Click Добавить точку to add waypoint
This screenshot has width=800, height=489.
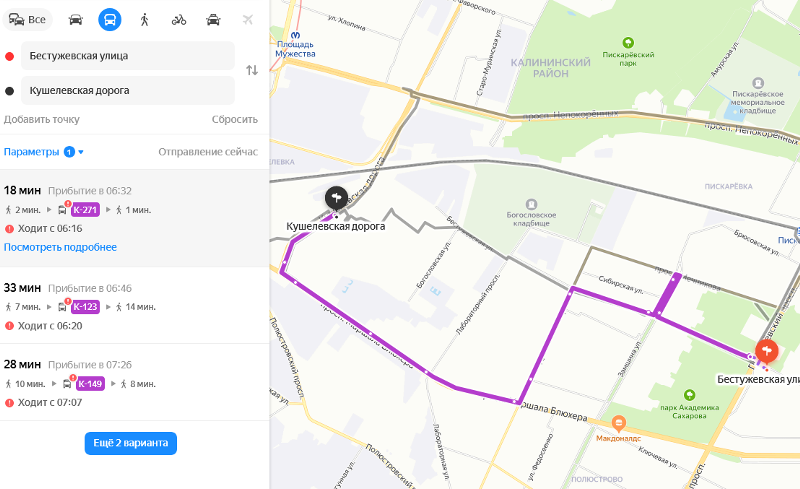coord(42,119)
